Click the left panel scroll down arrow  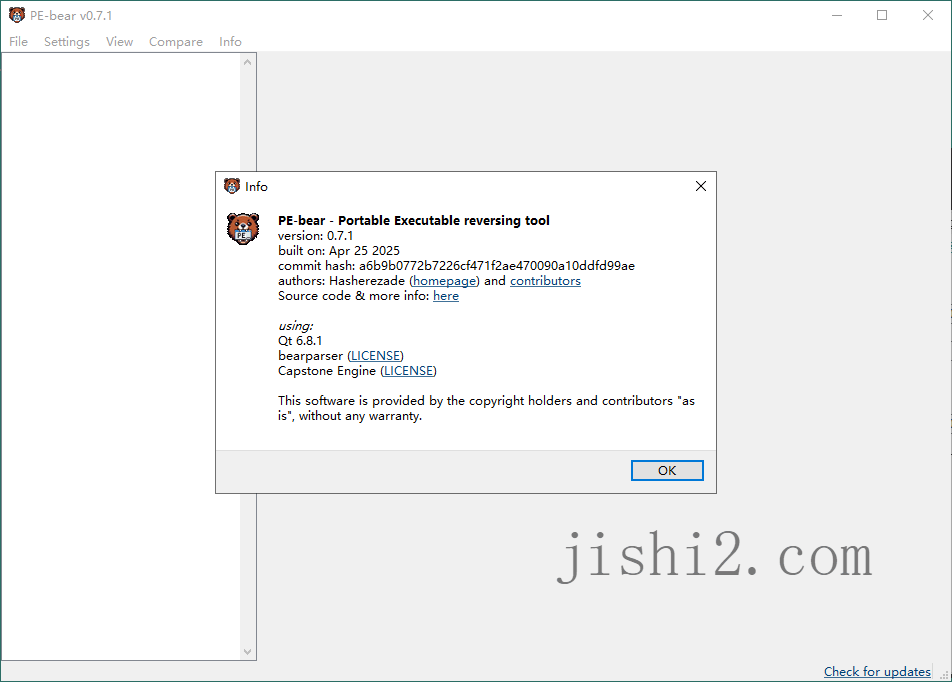pyautogui.click(x=247, y=652)
